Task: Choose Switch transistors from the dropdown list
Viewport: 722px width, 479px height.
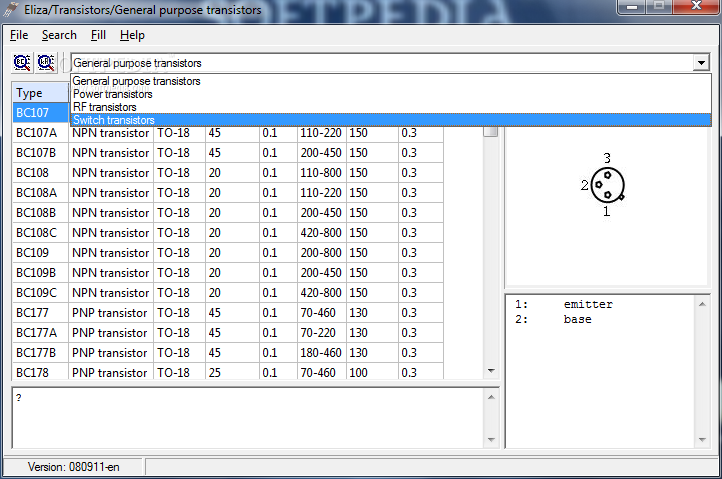Action: tap(391, 120)
